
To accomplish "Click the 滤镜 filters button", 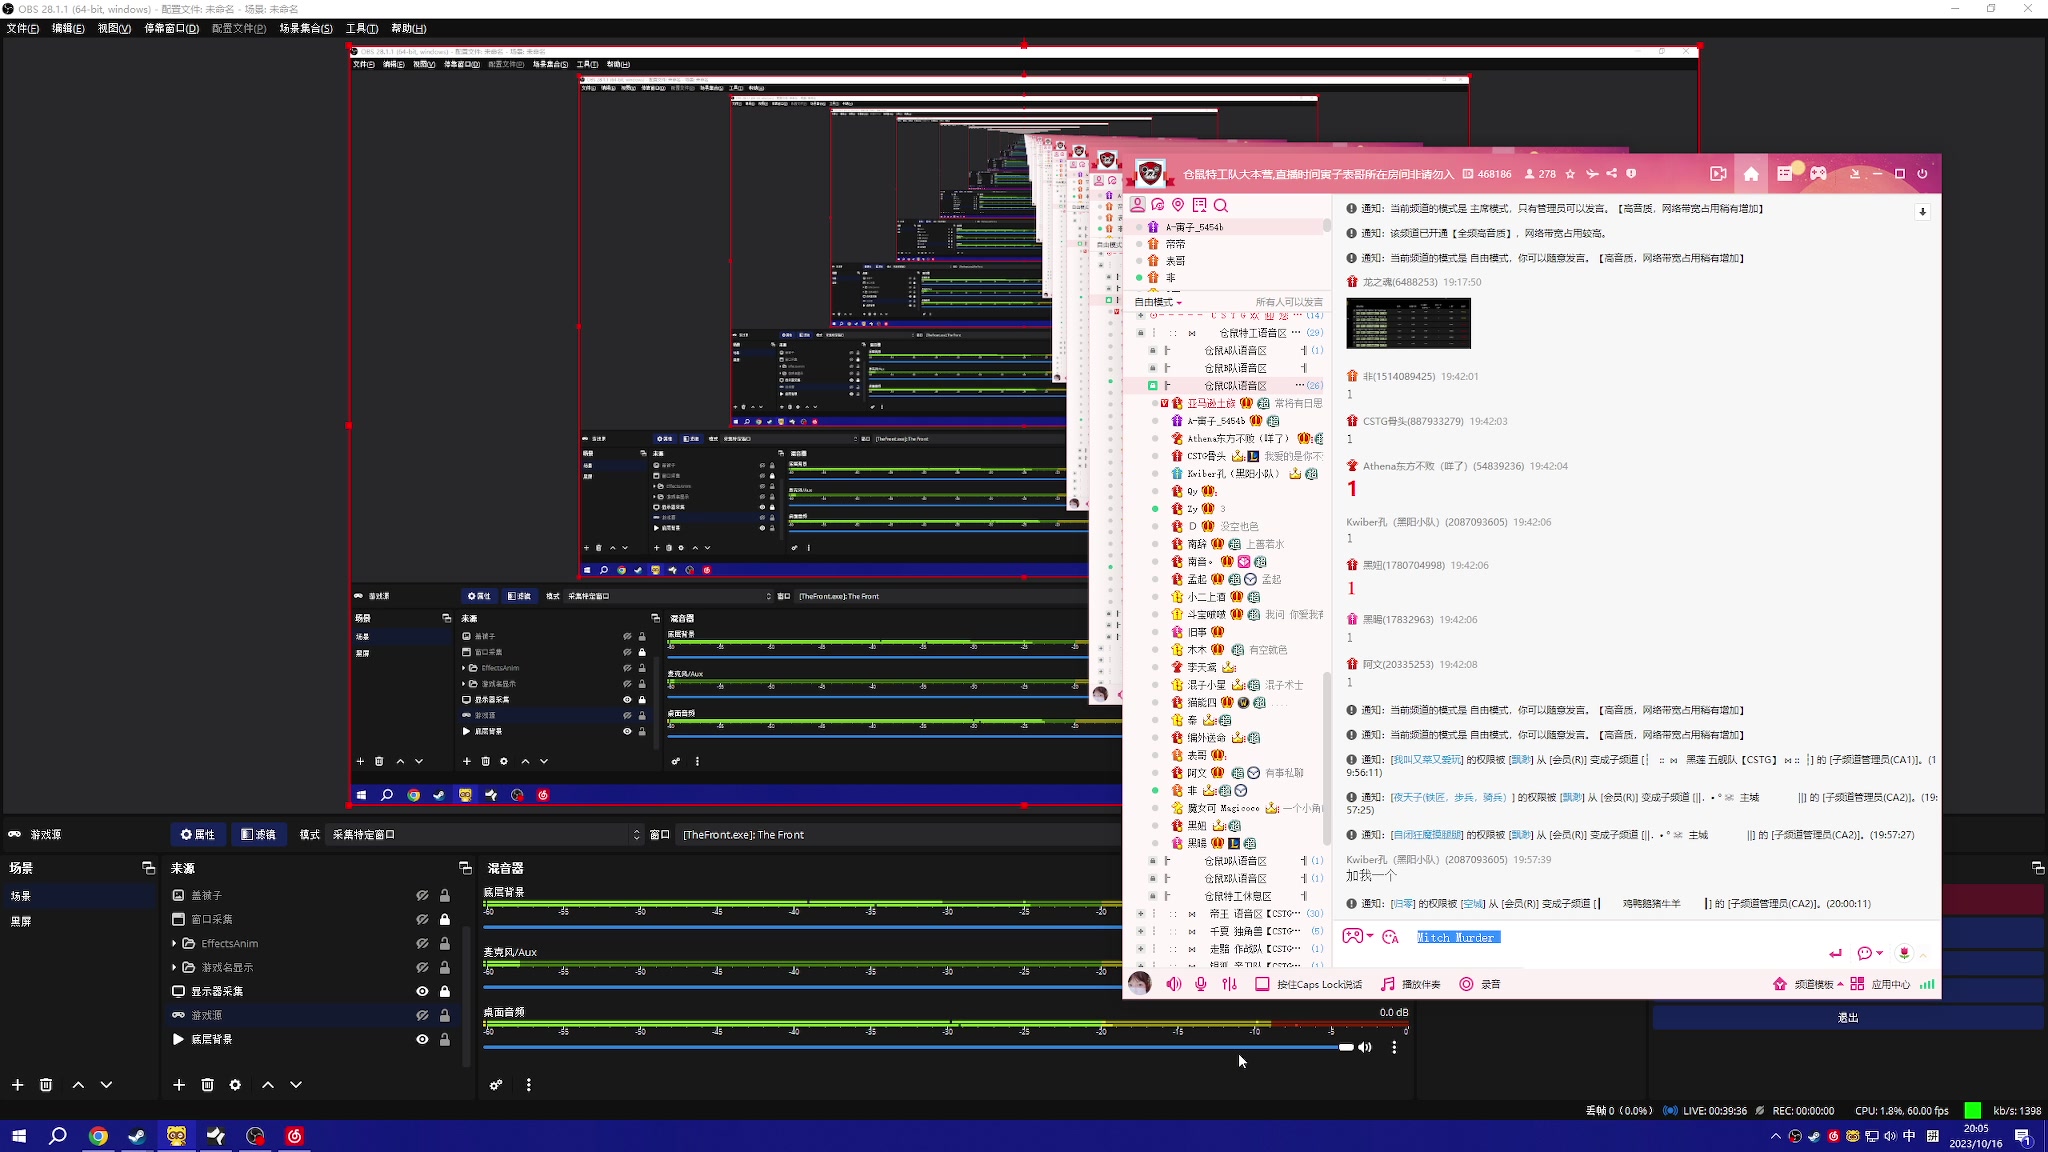I will (x=258, y=834).
